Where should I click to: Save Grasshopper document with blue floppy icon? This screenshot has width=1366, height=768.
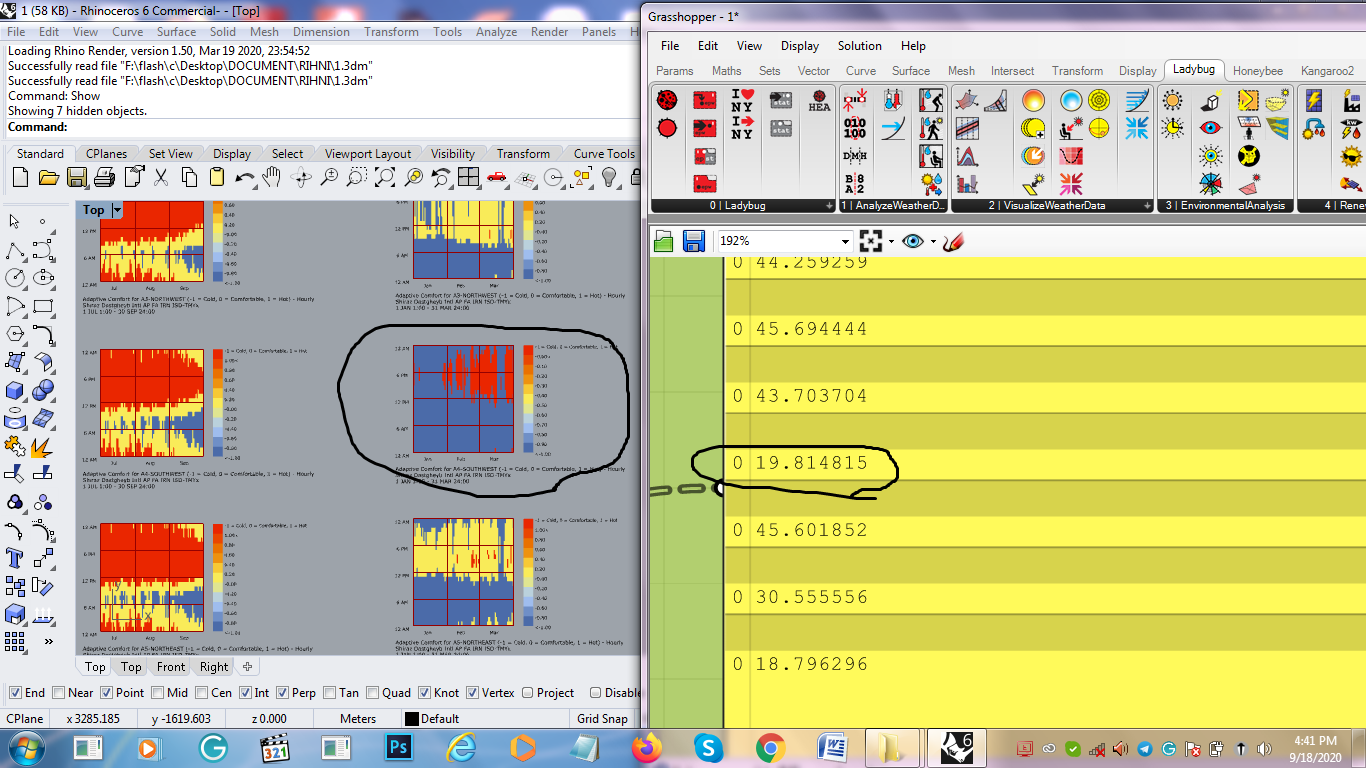click(693, 241)
